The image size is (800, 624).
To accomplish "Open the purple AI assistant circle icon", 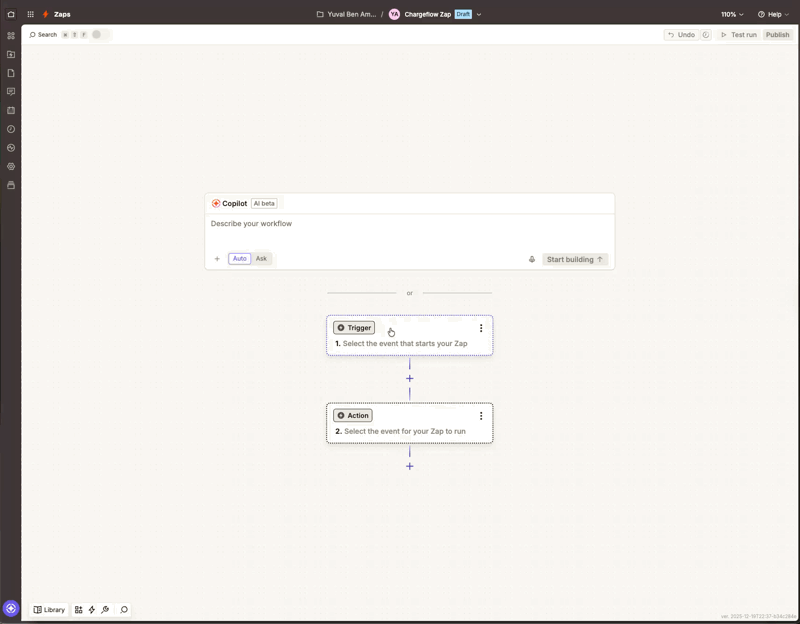I will 11,608.
